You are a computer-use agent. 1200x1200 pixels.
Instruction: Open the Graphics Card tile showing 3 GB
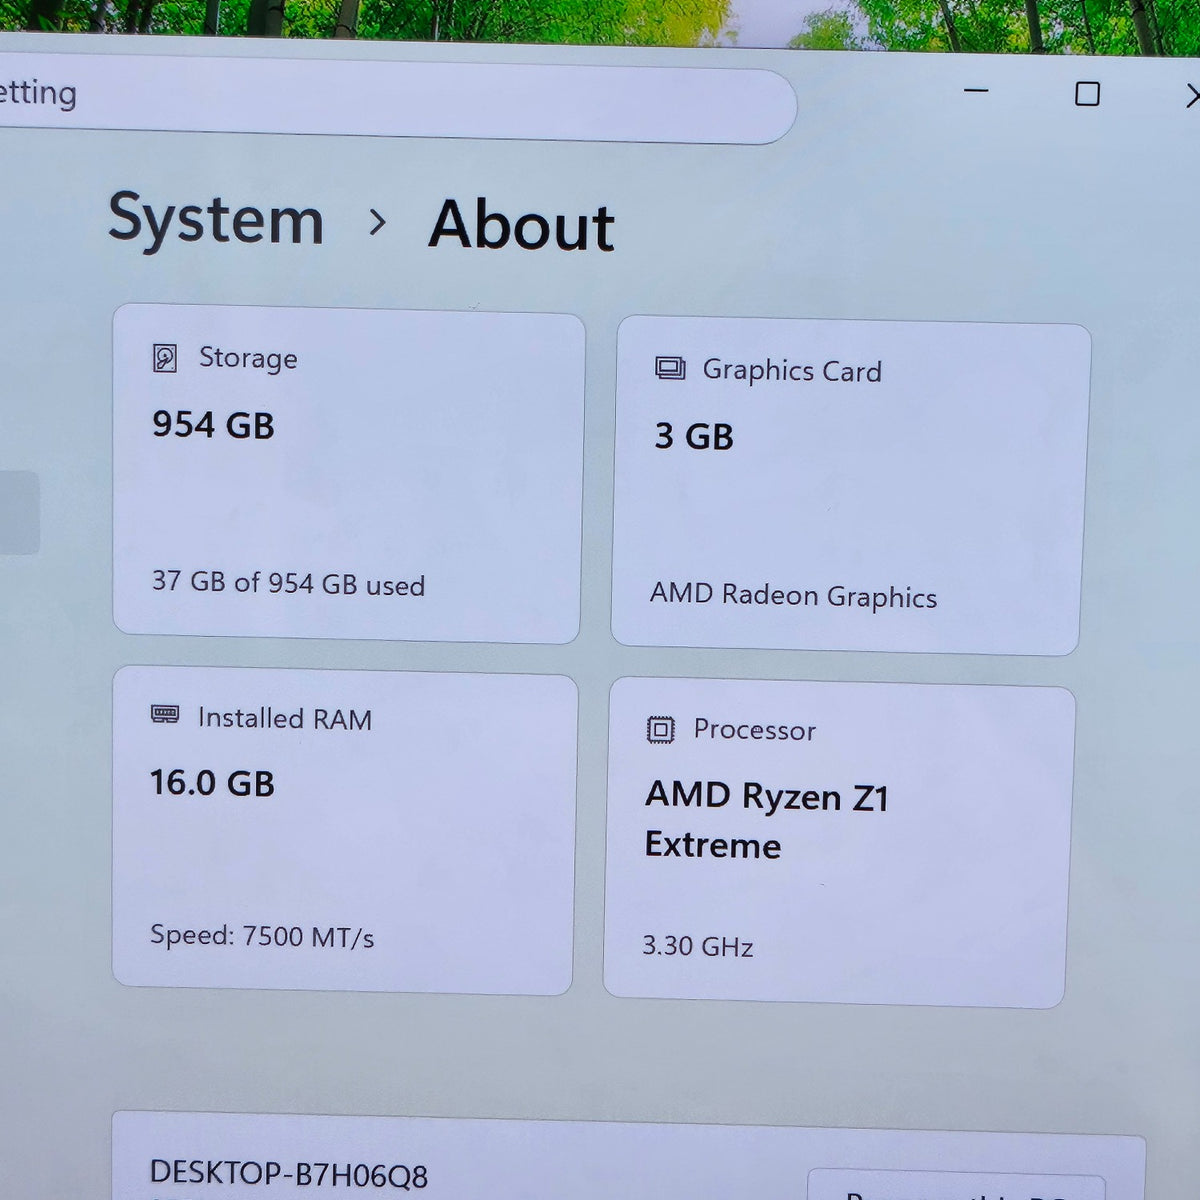(x=850, y=486)
